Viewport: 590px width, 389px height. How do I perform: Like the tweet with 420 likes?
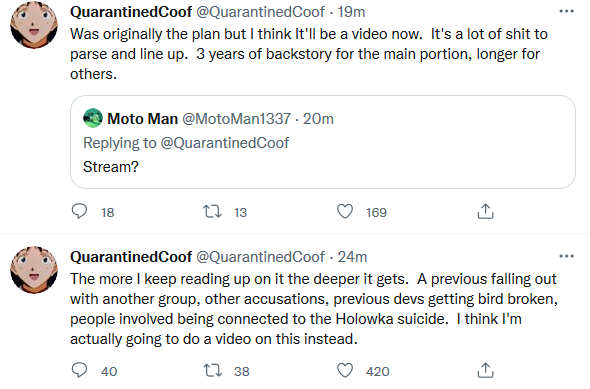click(345, 371)
